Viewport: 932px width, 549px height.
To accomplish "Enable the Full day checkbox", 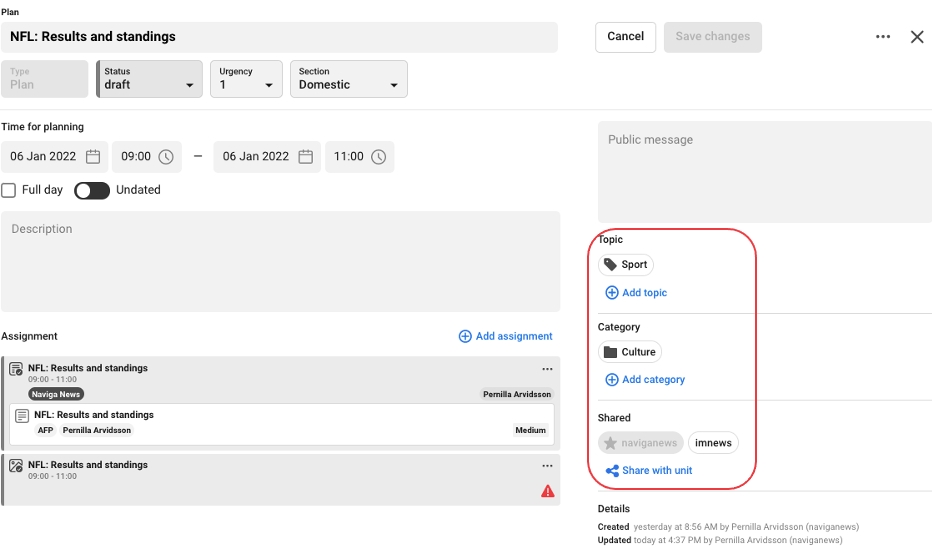I will click(9, 190).
